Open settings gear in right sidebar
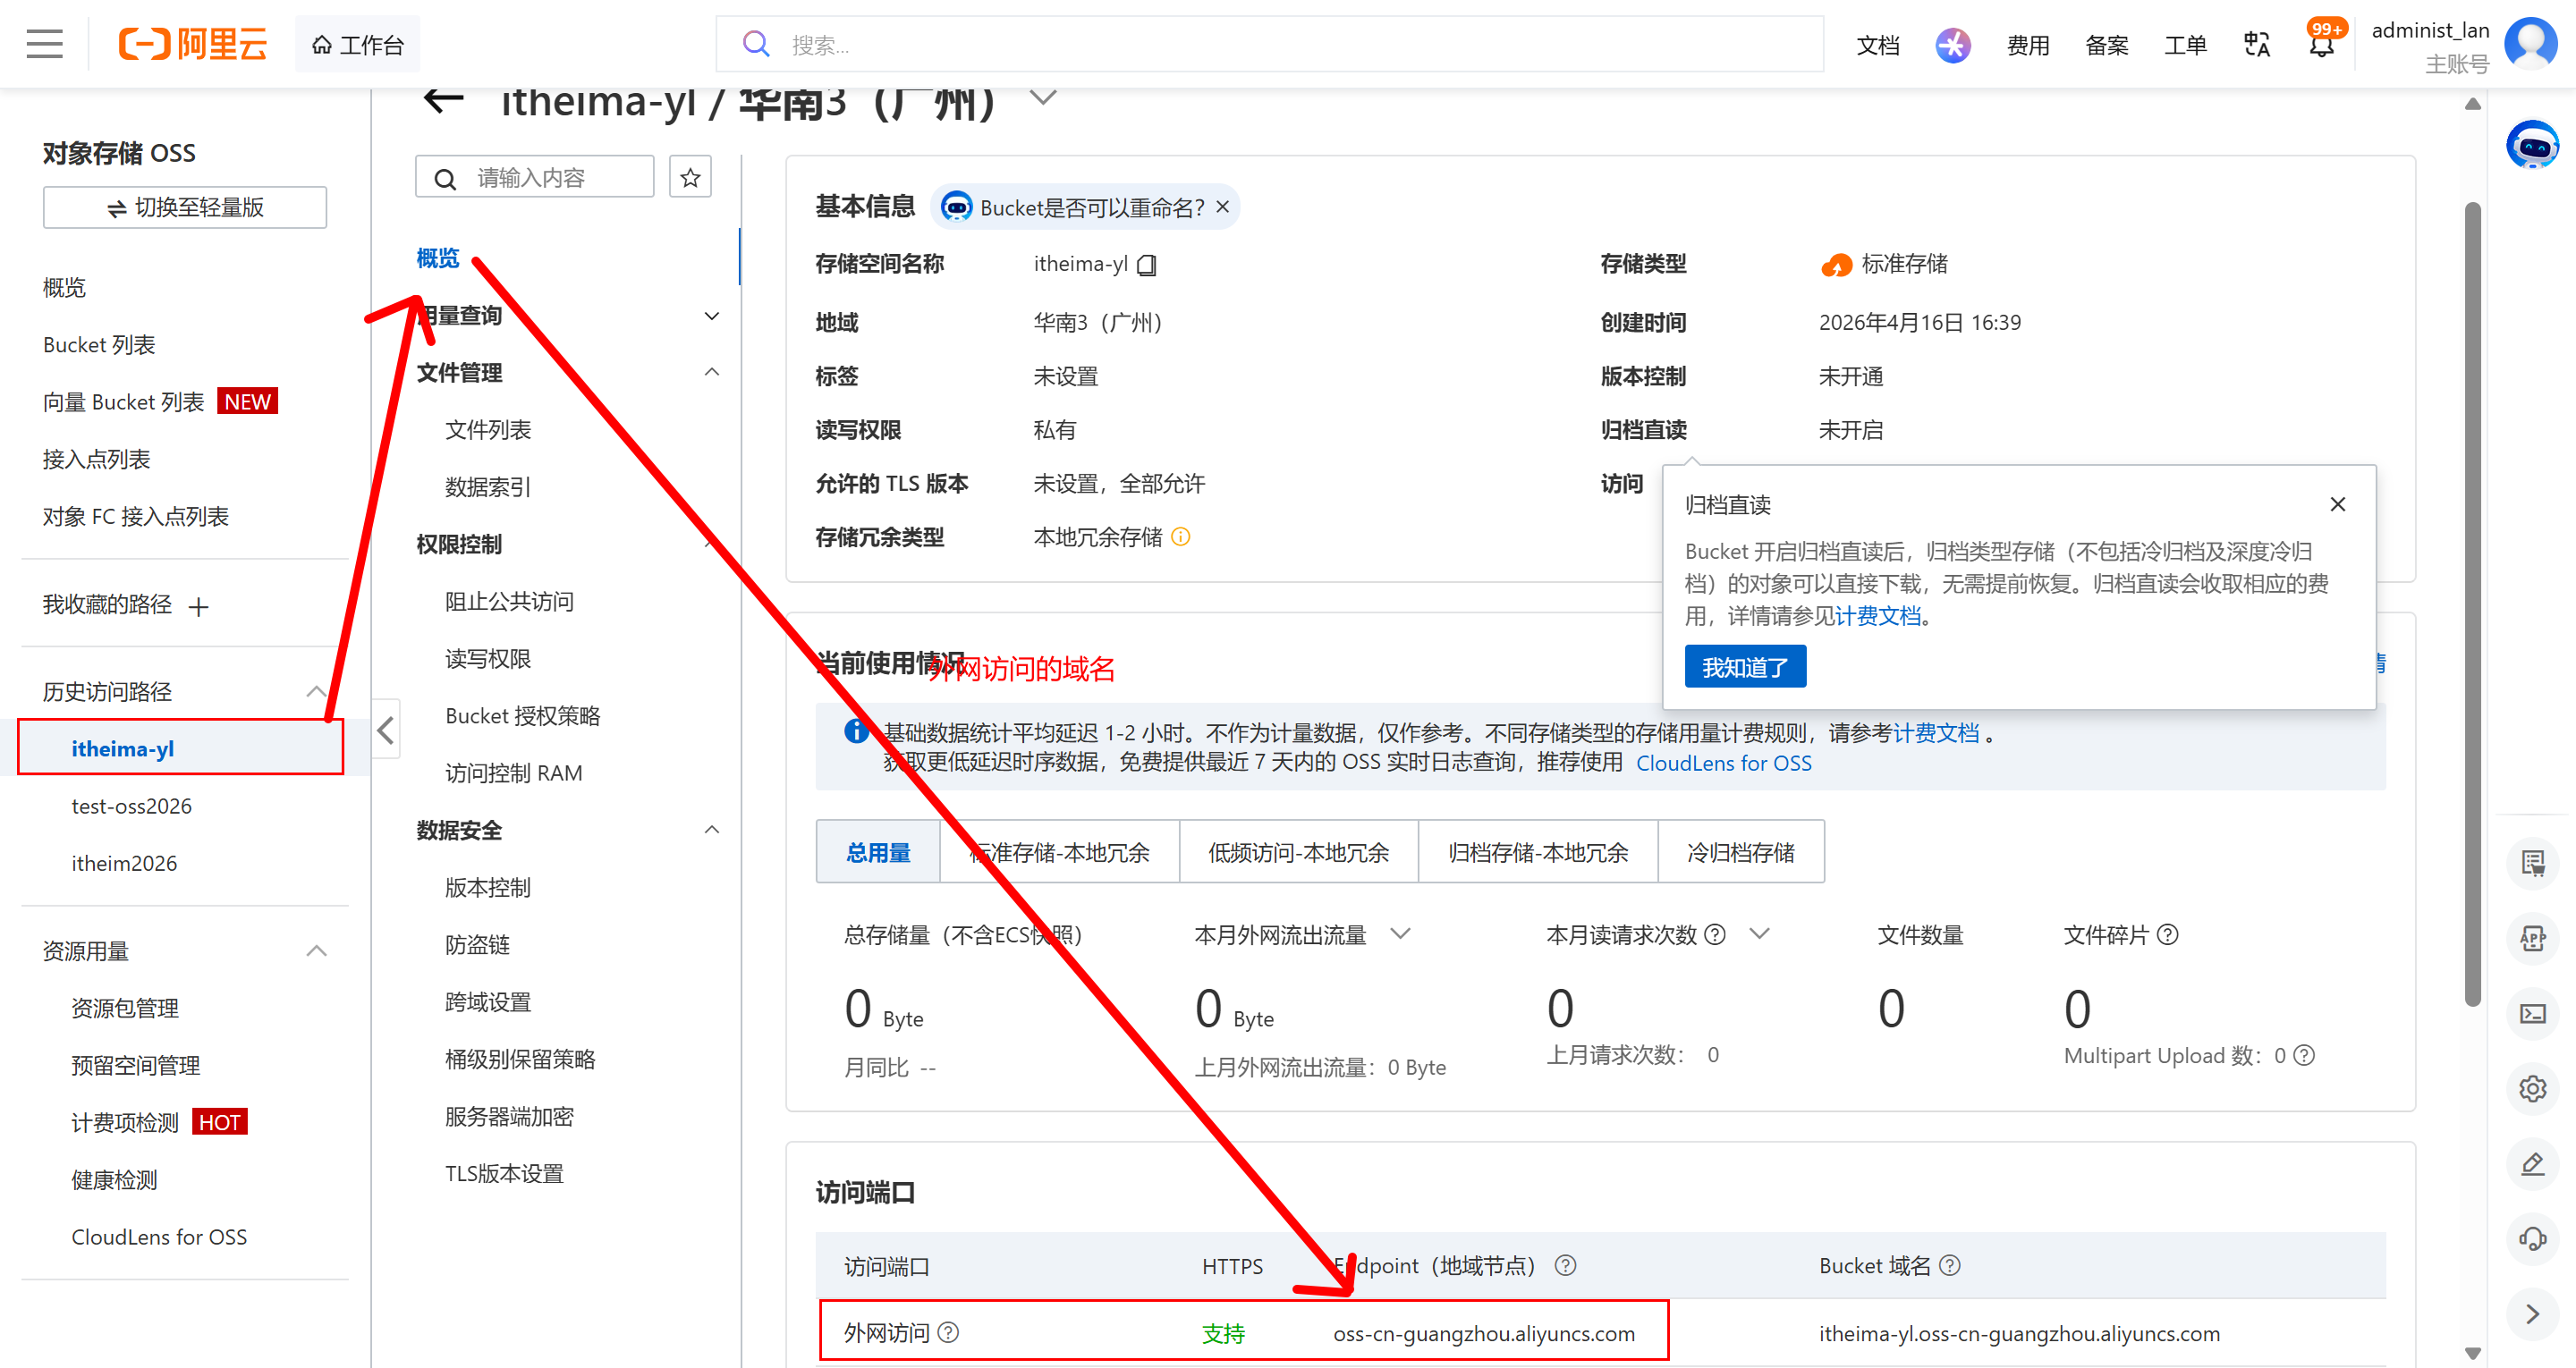 (2532, 1089)
